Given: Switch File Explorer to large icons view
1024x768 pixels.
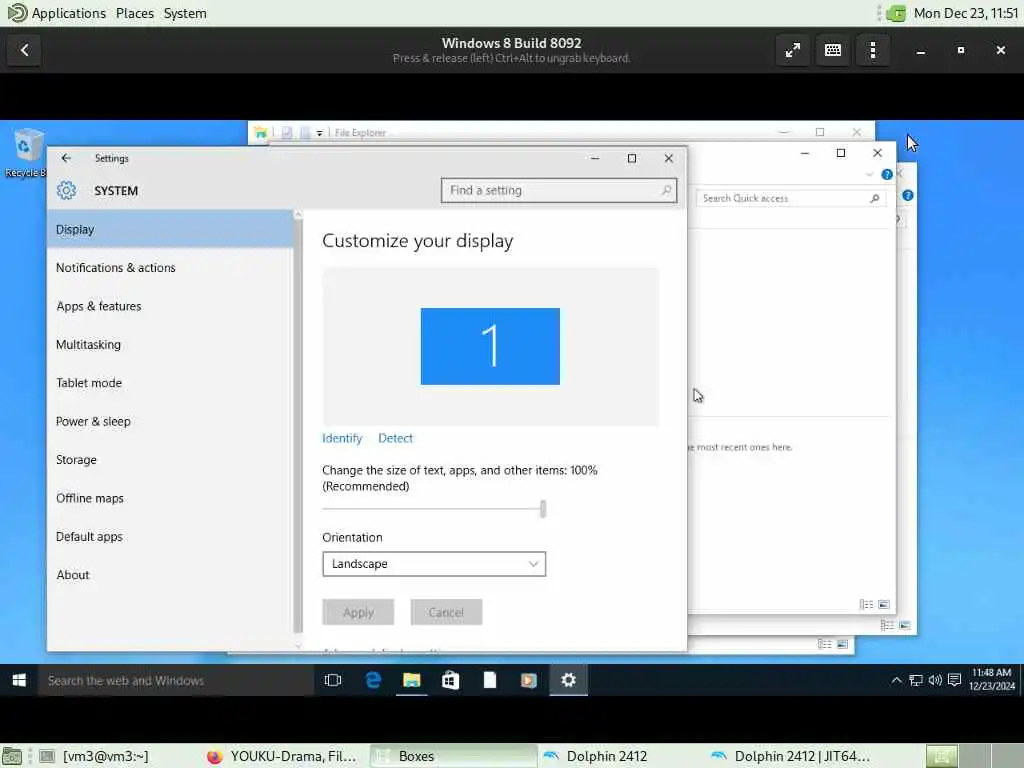Looking at the screenshot, I should click(x=884, y=605).
